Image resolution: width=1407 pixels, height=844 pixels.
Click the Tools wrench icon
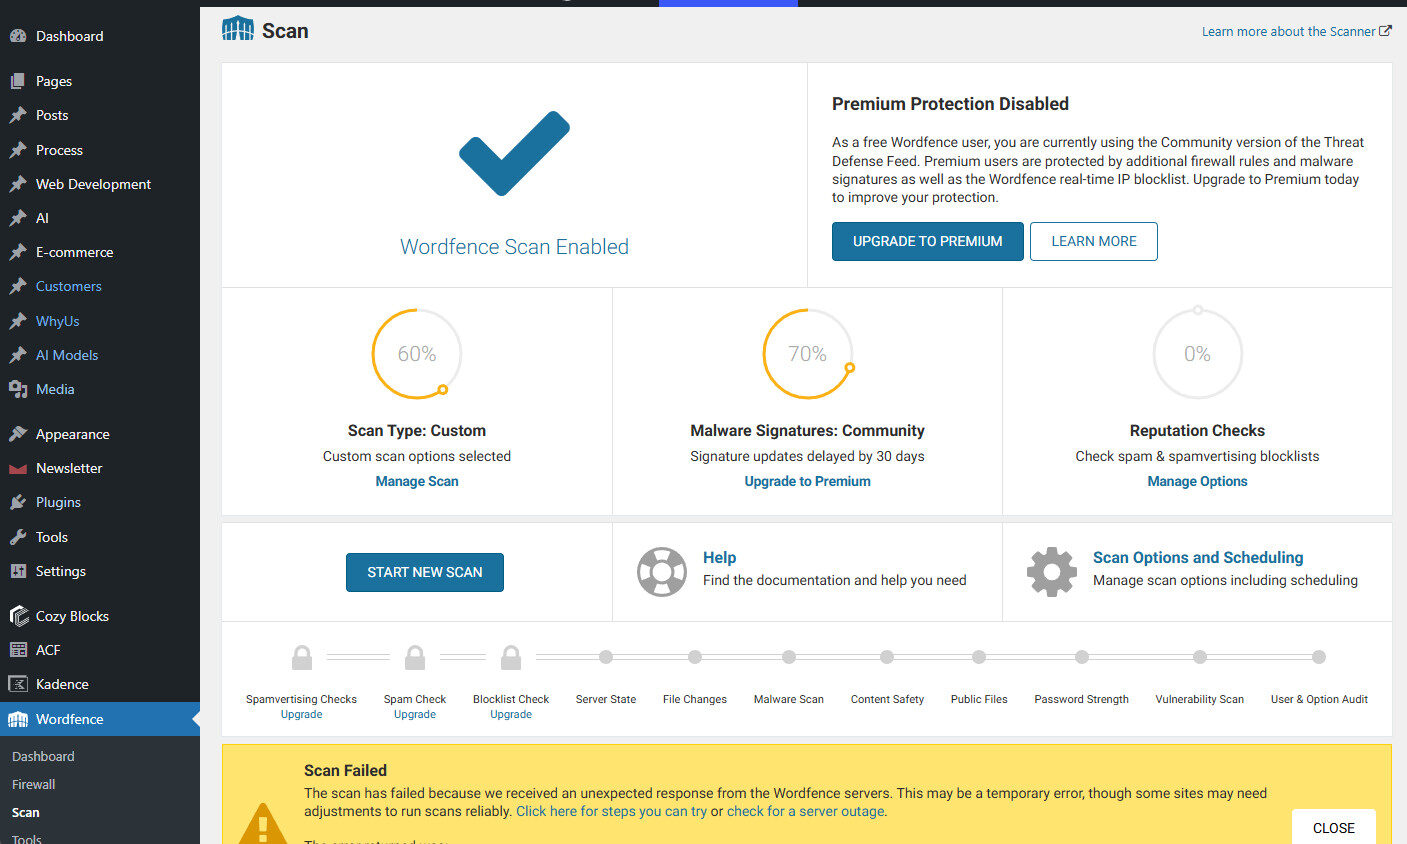(x=18, y=537)
